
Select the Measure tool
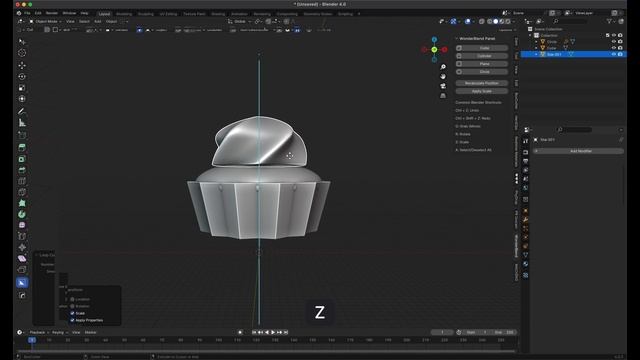(x=22, y=123)
